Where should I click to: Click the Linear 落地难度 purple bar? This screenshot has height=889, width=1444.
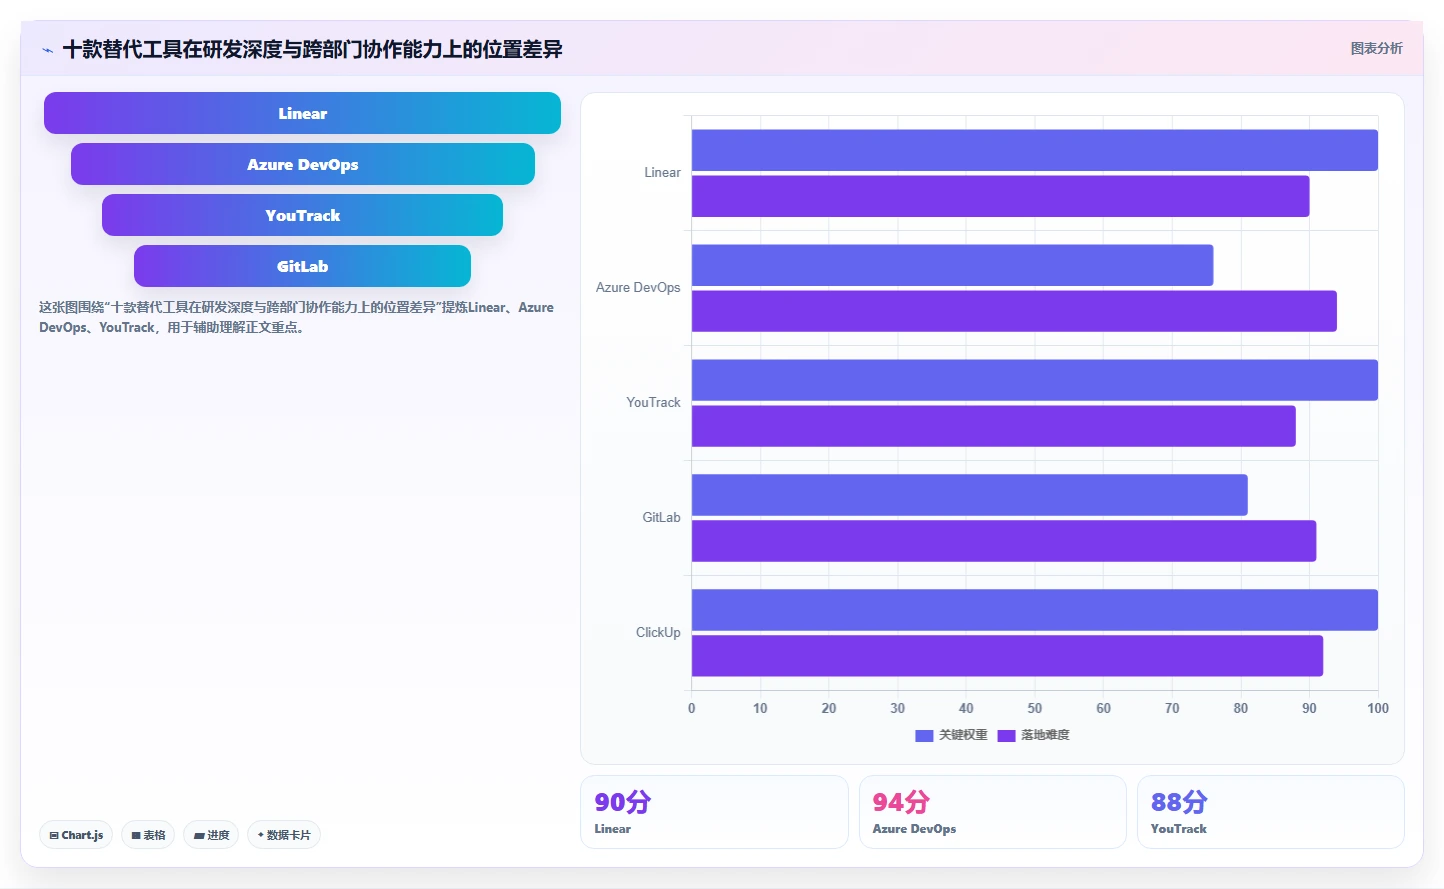[1000, 196]
